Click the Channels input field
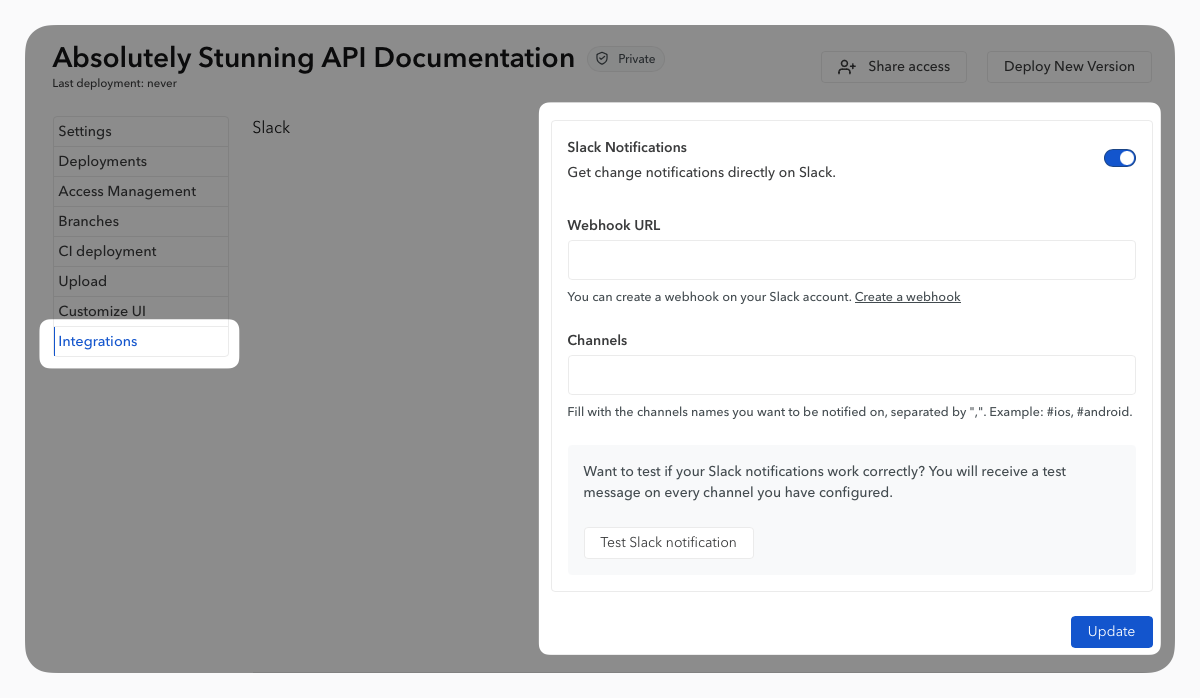 851,375
